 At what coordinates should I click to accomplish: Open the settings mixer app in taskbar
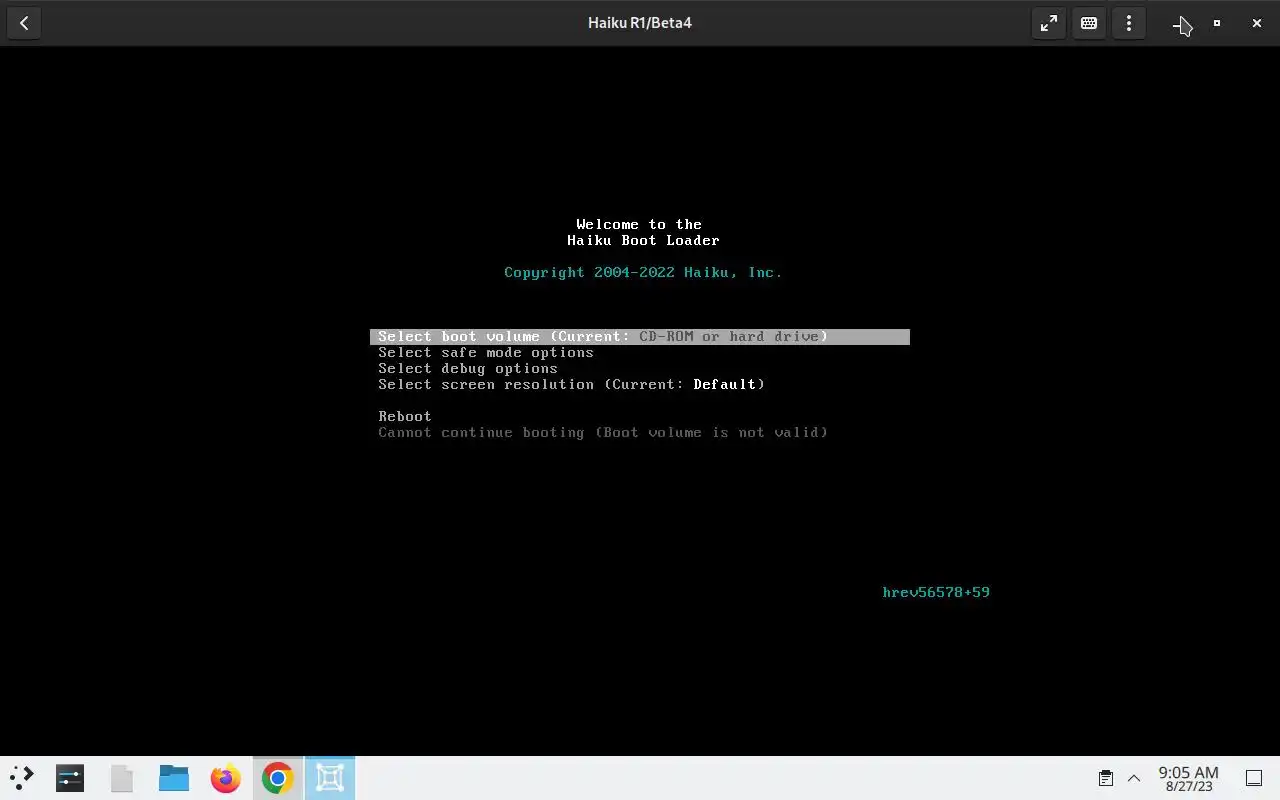[x=70, y=778]
